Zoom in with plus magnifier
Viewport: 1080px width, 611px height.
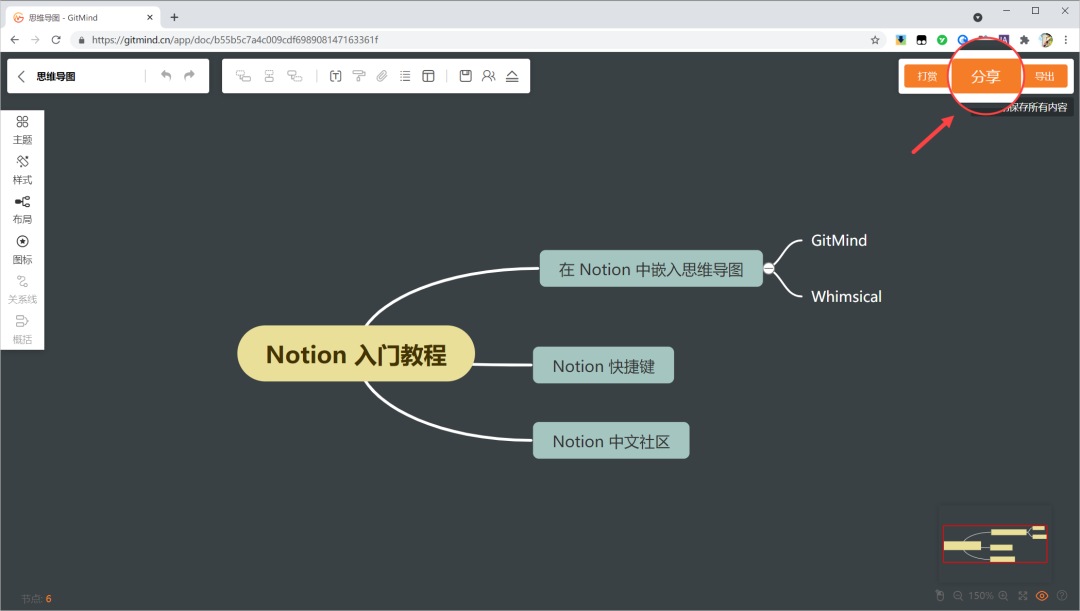coord(1004,596)
